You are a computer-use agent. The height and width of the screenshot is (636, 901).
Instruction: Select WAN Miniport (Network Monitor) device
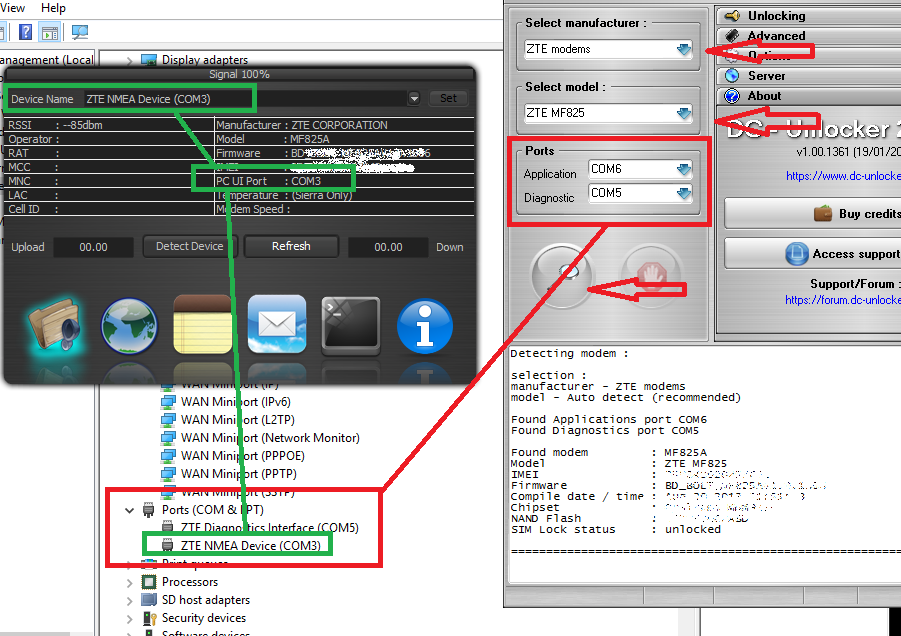[x=270, y=438]
